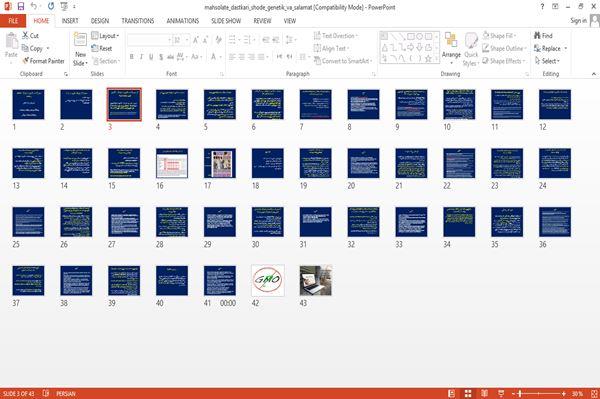Switch to the SLIDE SHOW tab
600x399 pixels.
(x=226, y=21)
